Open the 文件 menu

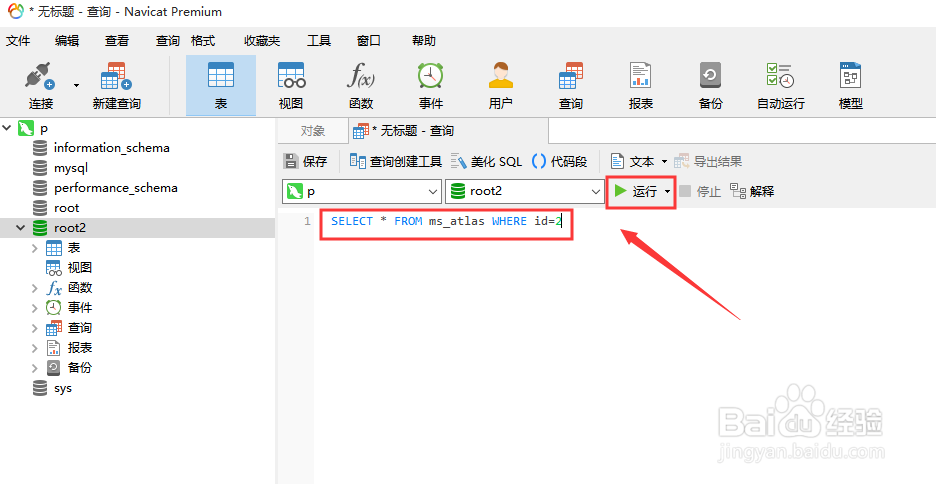point(18,41)
